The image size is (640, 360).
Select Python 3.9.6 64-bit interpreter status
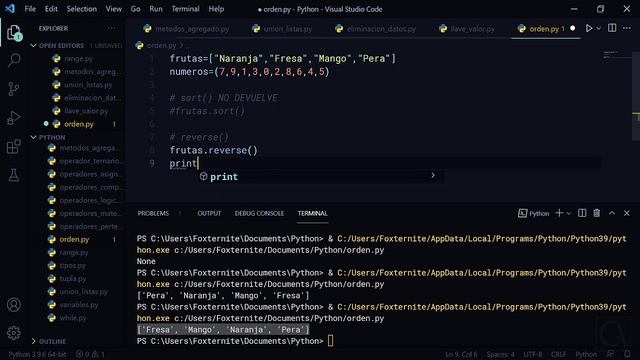tap(37, 354)
